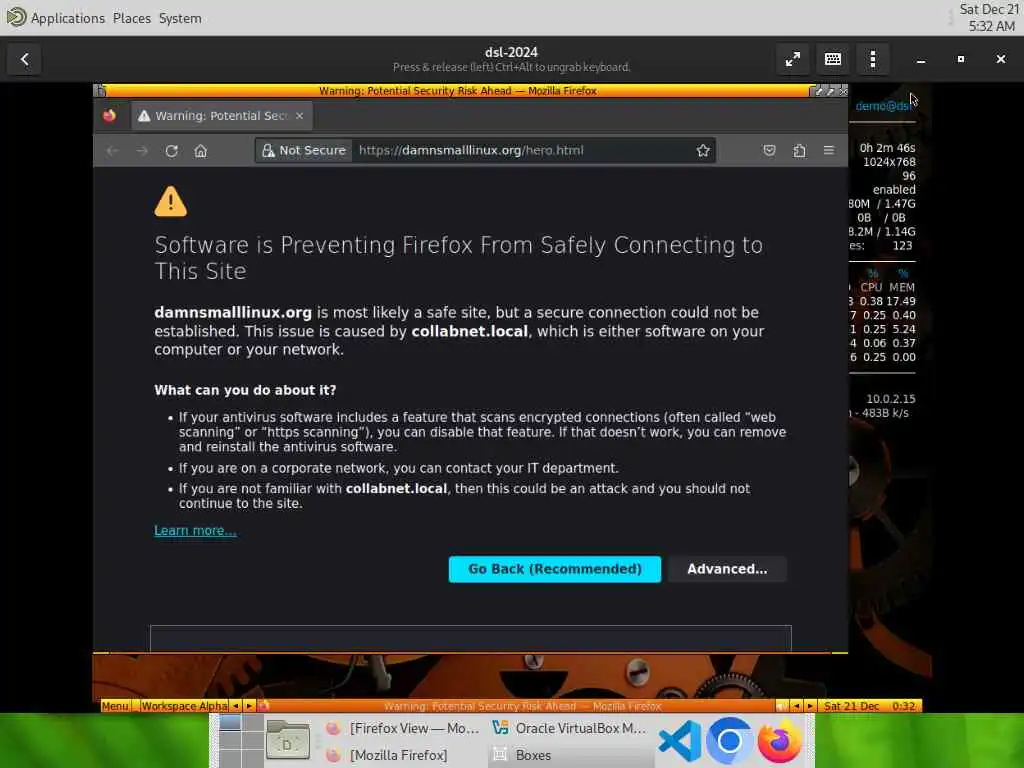Screen dimensions: 1024x768
Task: Click Firefox window menu icon in titlebar
Action: tap(99, 90)
